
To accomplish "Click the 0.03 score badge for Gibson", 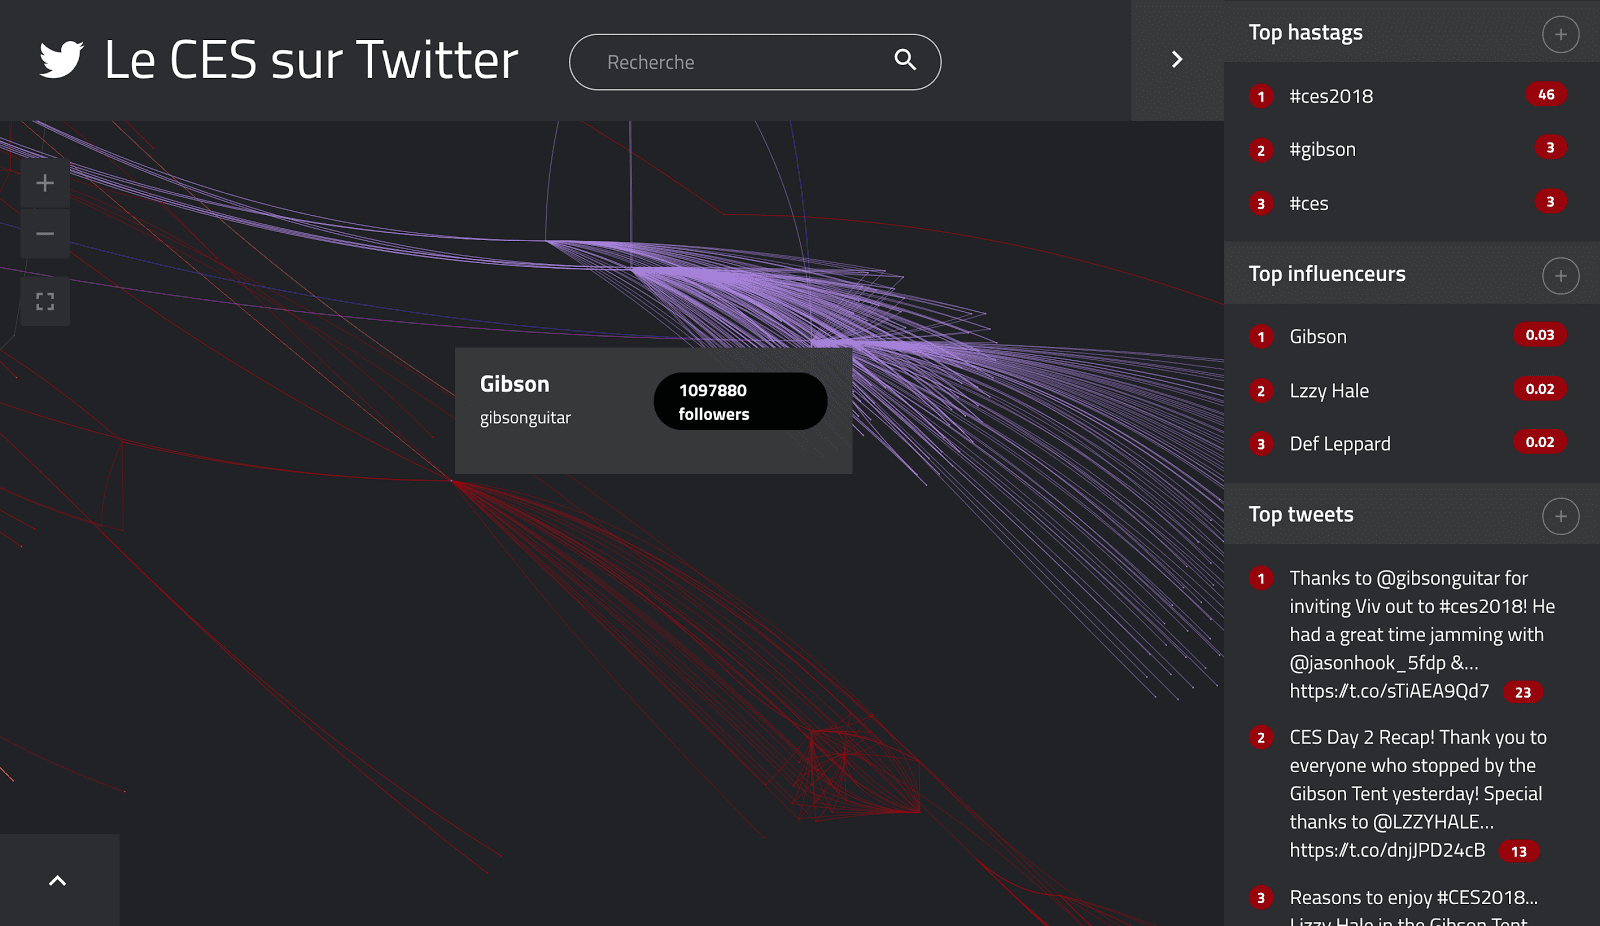I will (x=1540, y=335).
